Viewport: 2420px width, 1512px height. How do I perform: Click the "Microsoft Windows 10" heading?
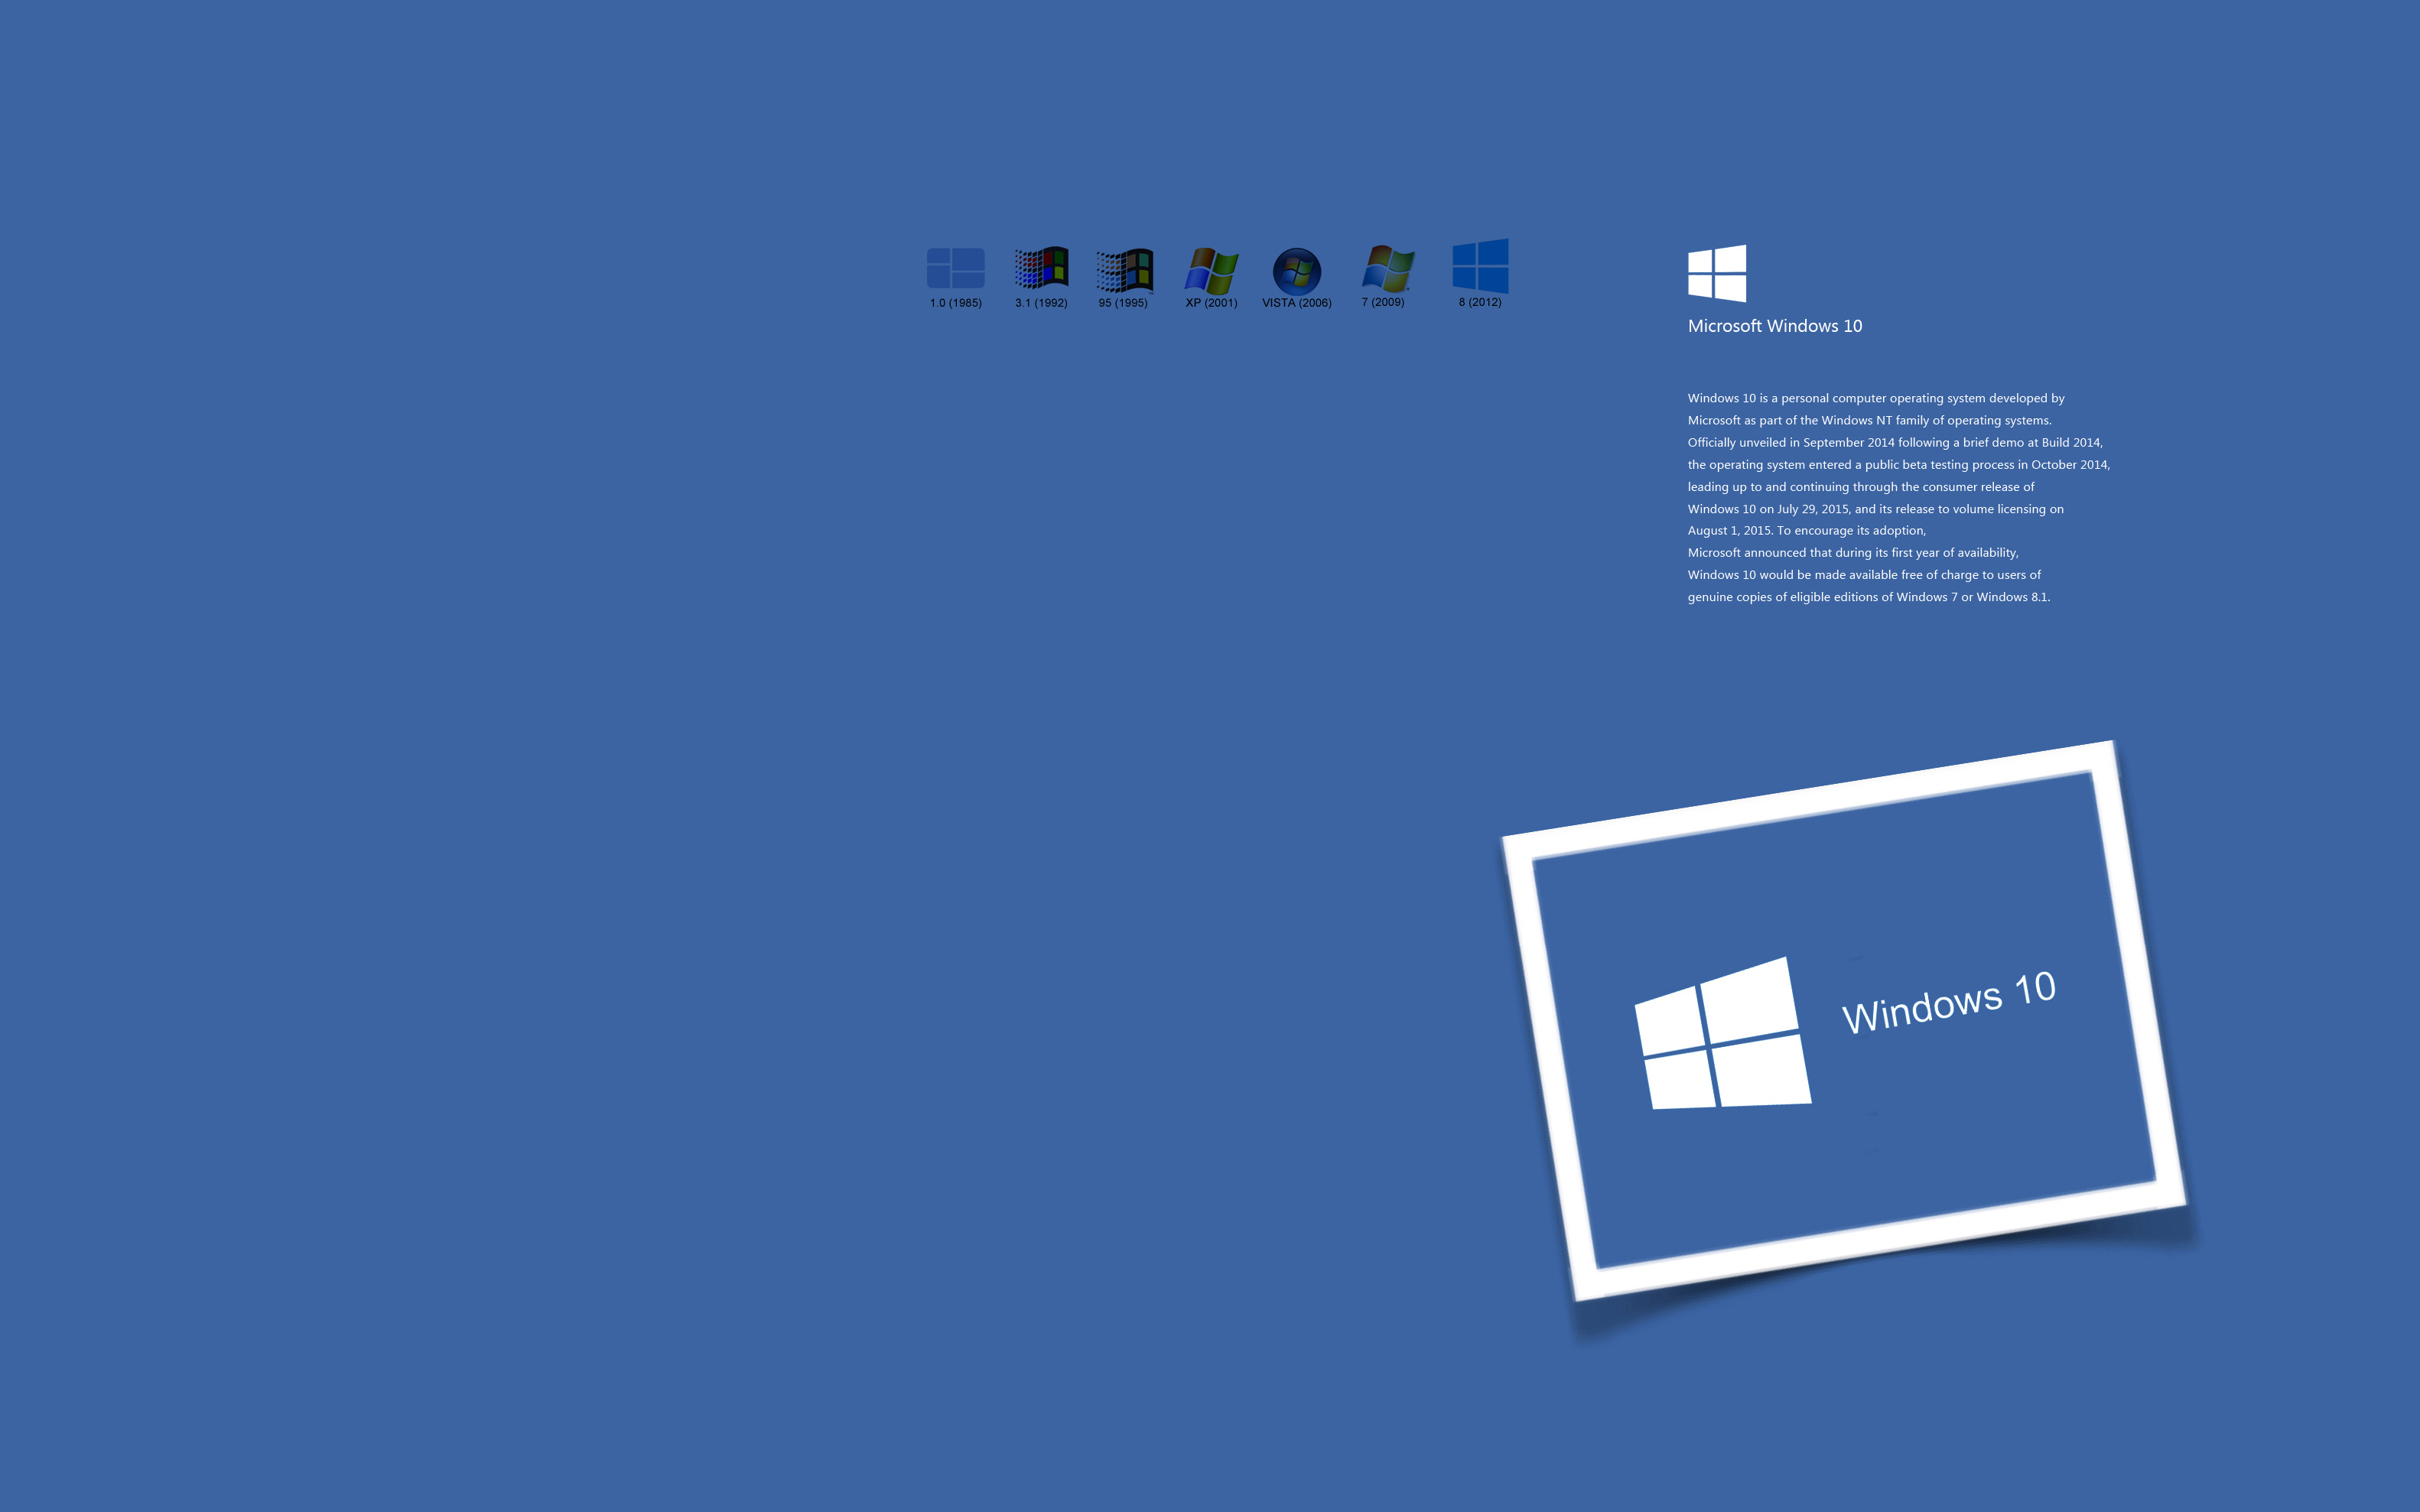1774,326
